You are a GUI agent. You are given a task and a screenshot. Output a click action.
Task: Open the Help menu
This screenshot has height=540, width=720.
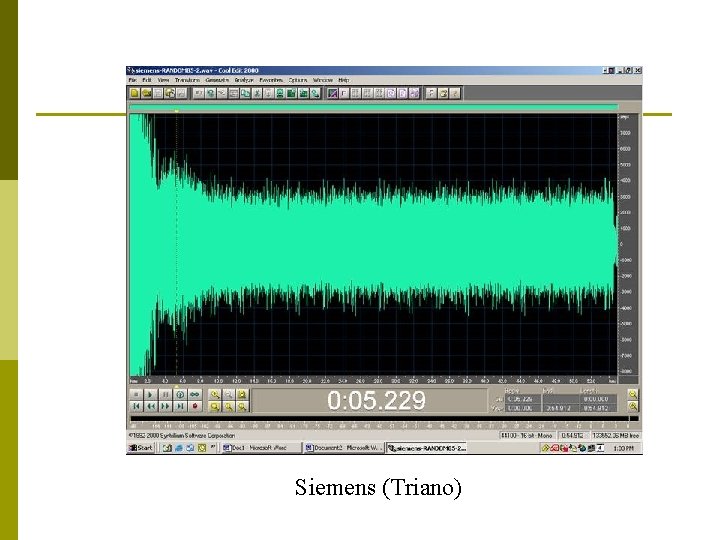343,80
